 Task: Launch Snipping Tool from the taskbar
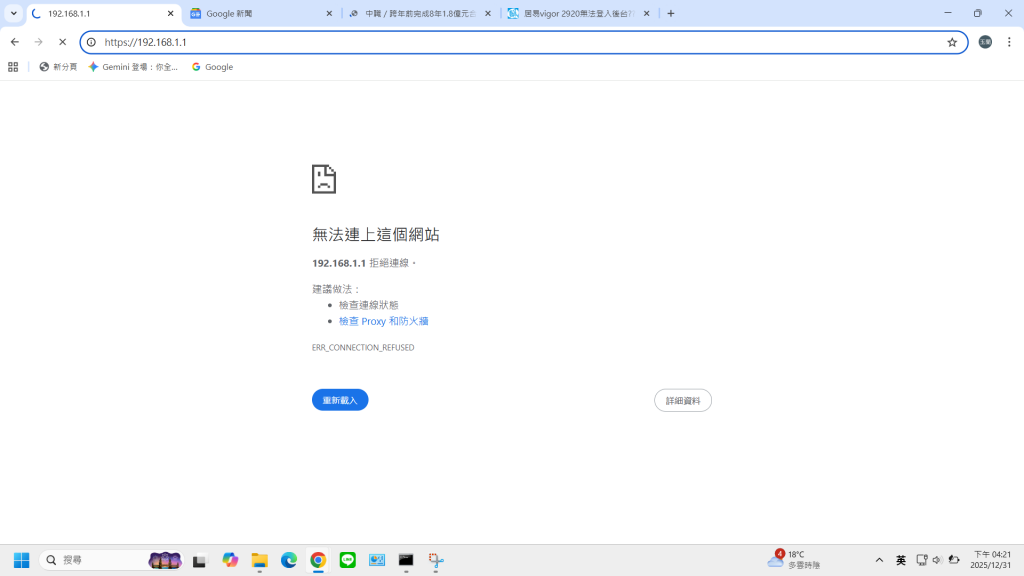435,560
